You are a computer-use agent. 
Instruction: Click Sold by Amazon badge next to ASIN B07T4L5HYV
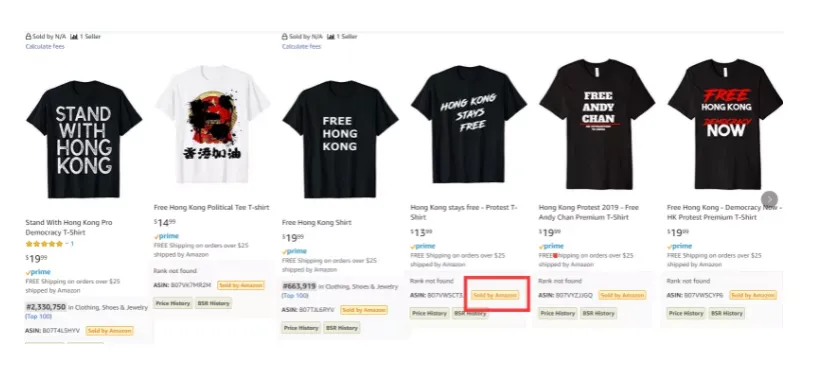[x=110, y=331]
